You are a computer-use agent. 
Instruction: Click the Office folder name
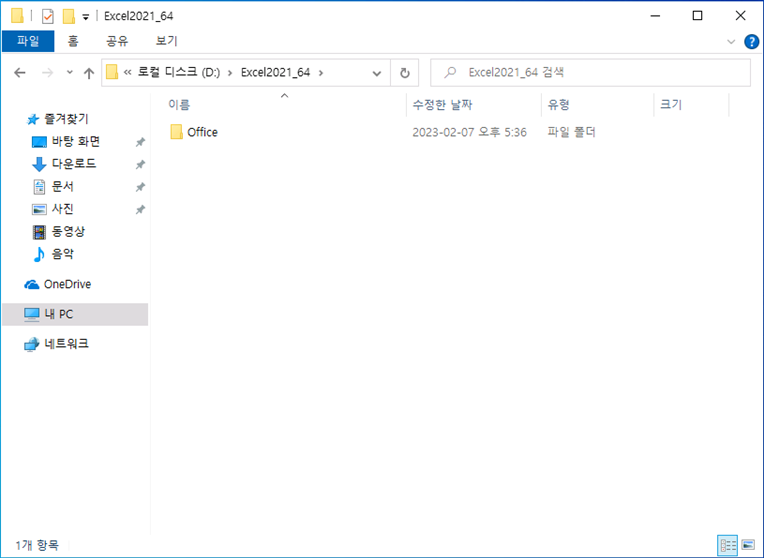click(x=202, y=132)
